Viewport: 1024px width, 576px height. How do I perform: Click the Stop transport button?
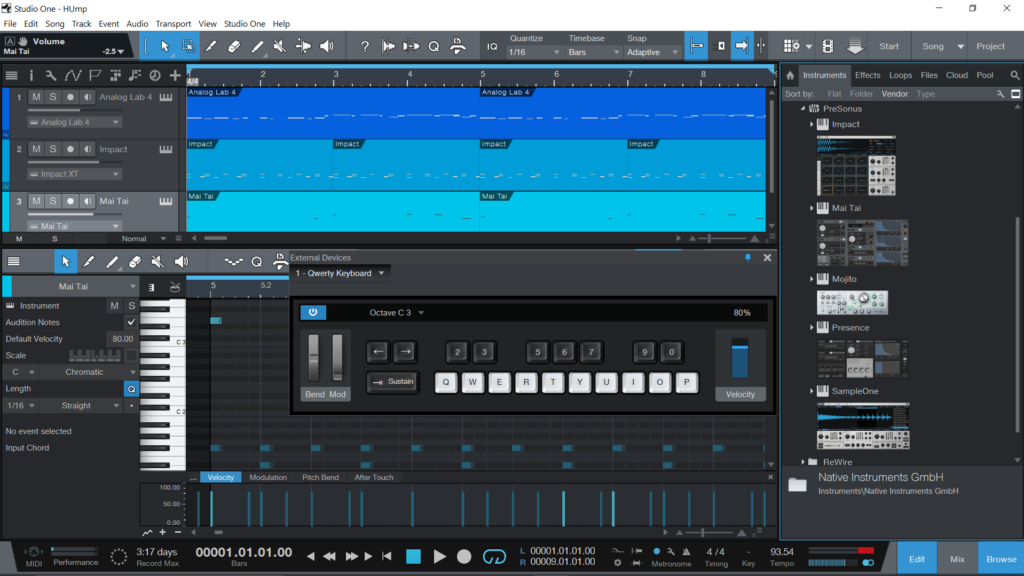[x=413, y=556]
